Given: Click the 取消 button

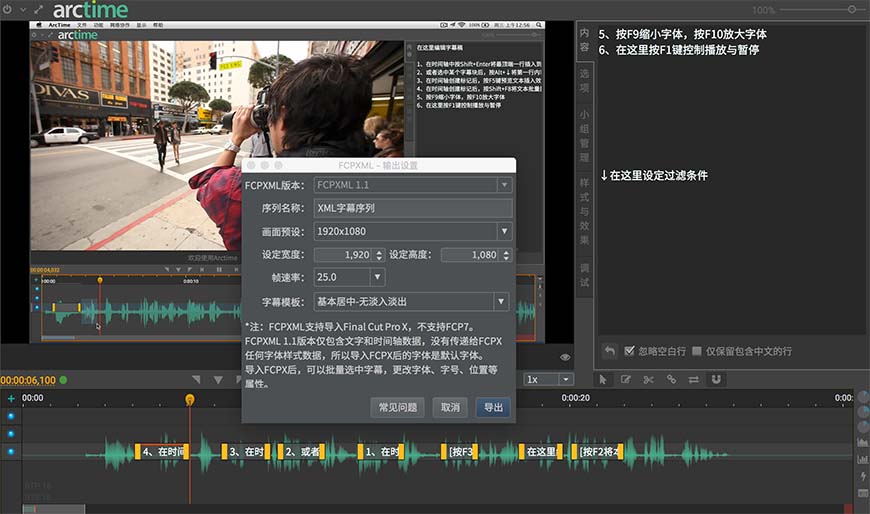Looking at the screenshot, I should [x=450, y=407].
